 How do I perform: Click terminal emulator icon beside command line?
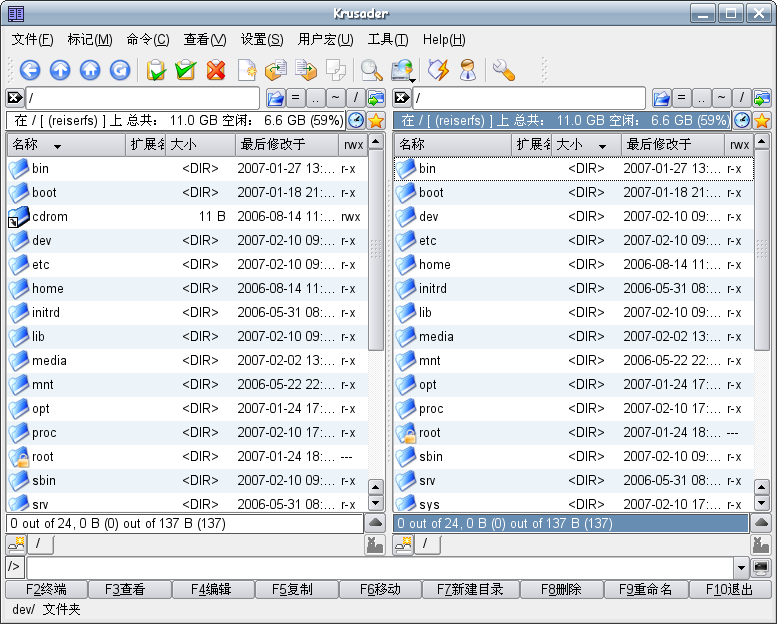coord(761,567)
